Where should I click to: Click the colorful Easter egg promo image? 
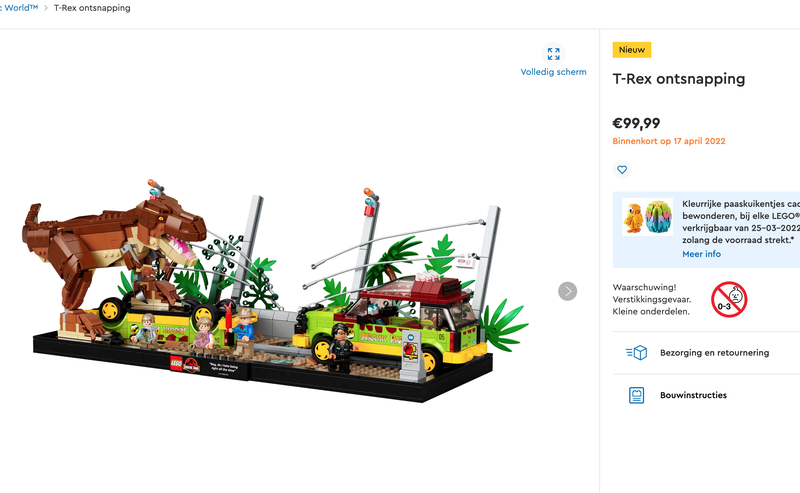[x=658, y=217]
